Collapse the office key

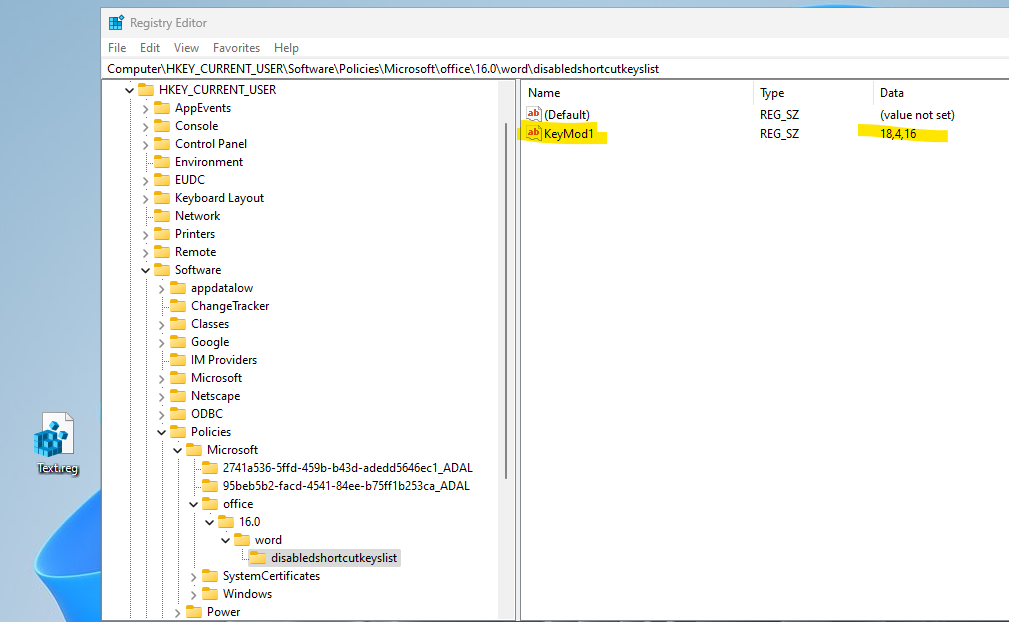coord(193,504)
